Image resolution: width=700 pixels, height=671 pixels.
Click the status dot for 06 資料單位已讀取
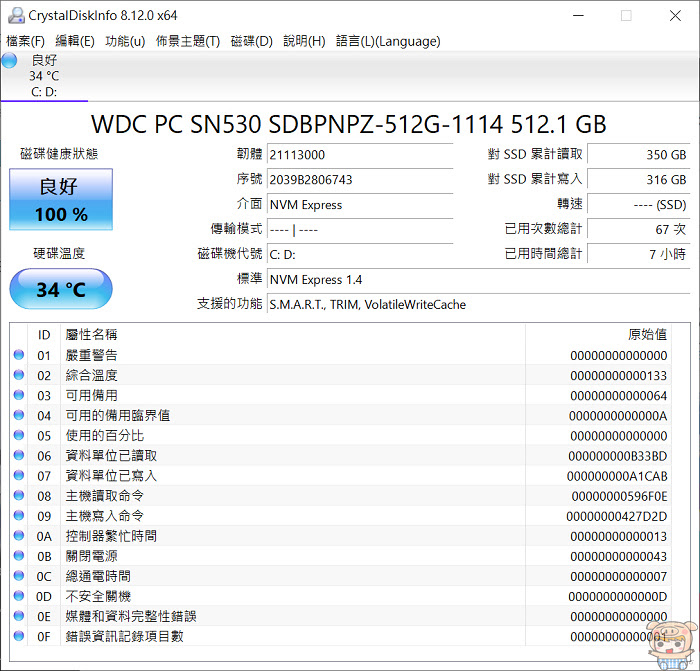tap(19, 455)
